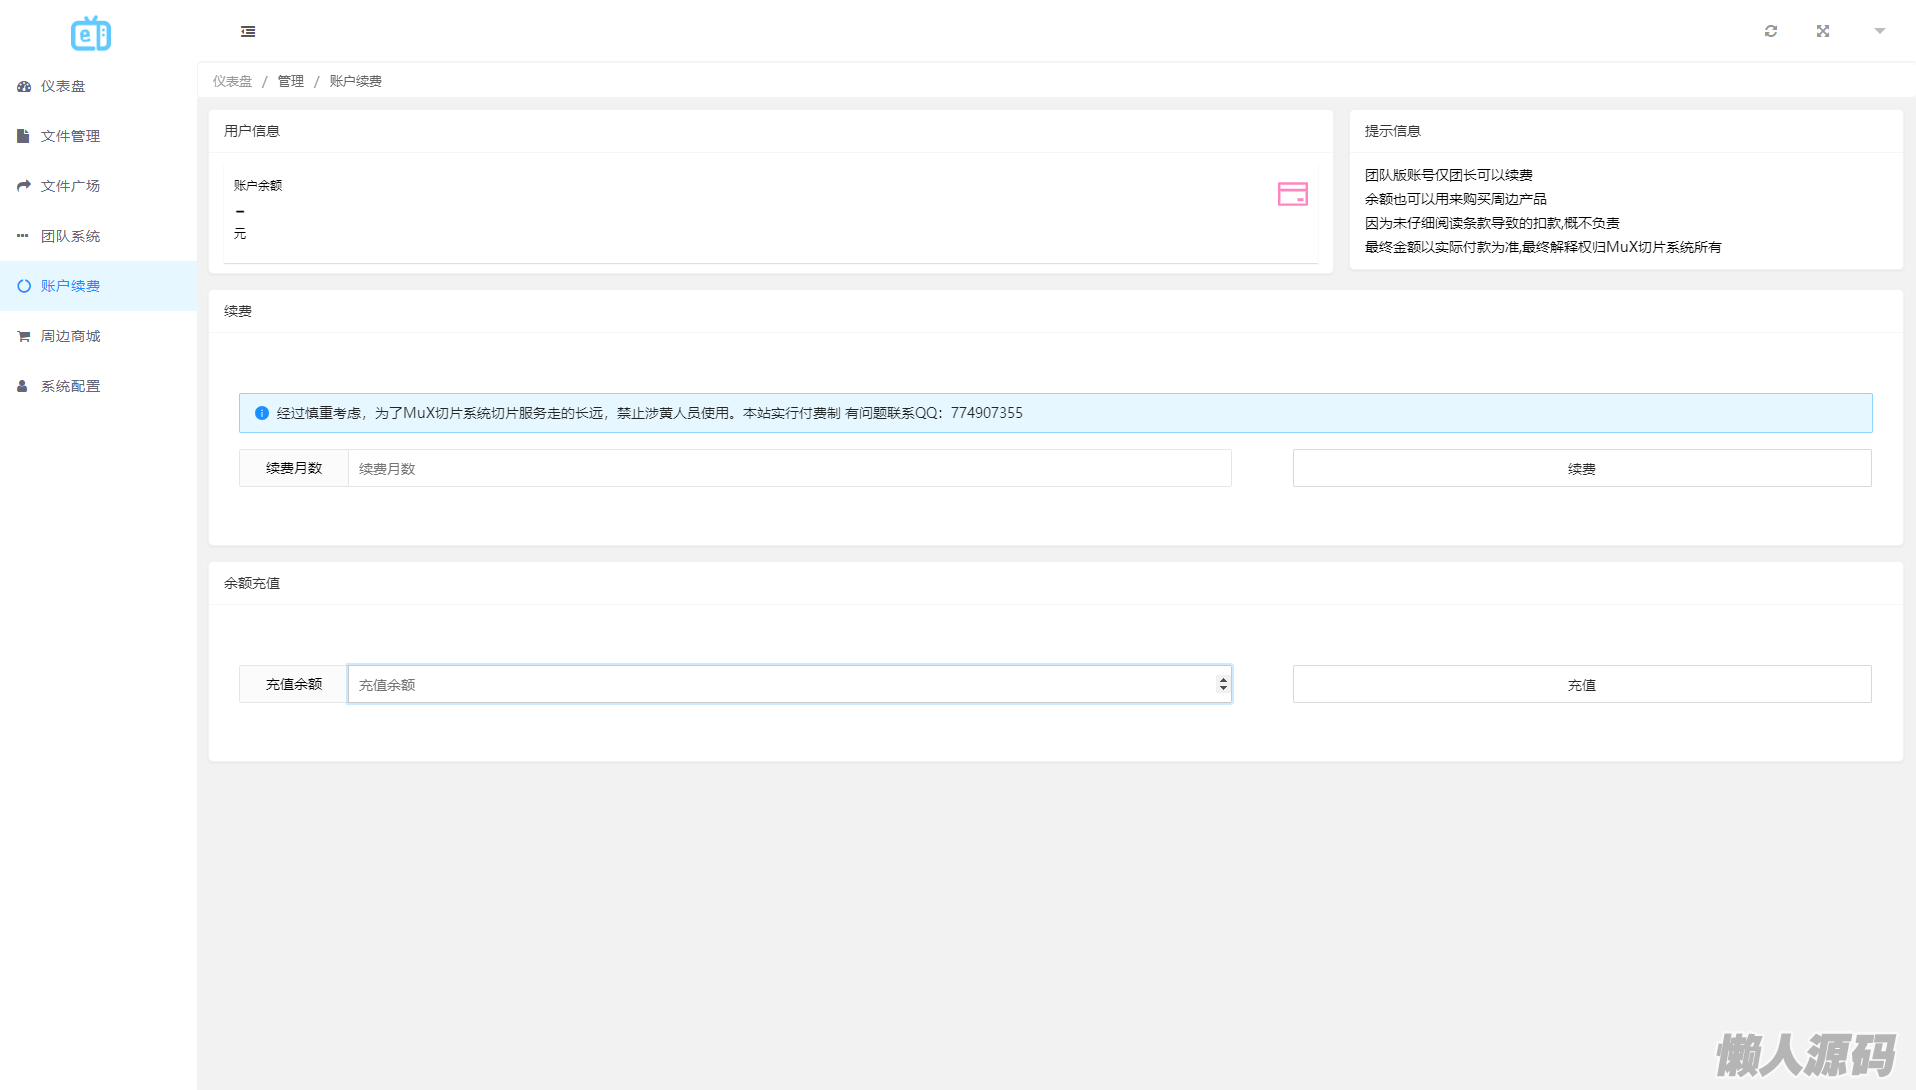Viewport: 1916px width, 1090px height.
Task: Focus the 续费月数 input field
Action: pyautogui.click(x=789, y=469)
